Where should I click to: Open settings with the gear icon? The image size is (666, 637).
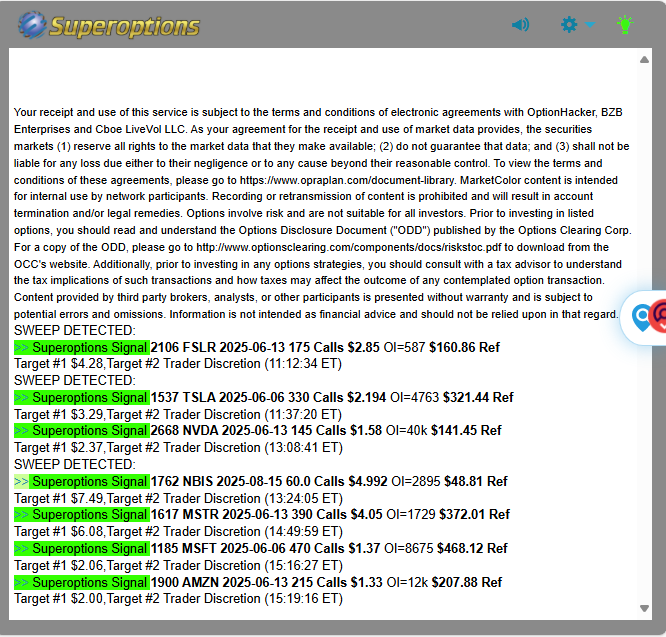(569, 25)
